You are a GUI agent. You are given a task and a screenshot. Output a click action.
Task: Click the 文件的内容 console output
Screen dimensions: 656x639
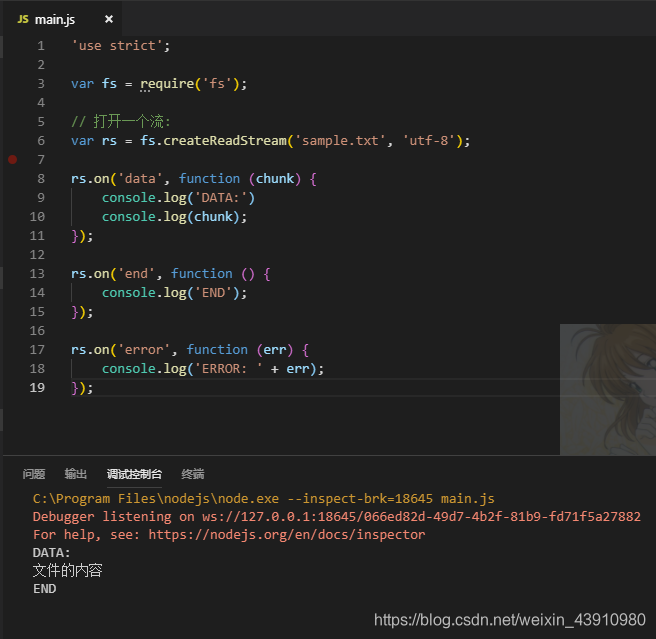(x=67, y=571)
